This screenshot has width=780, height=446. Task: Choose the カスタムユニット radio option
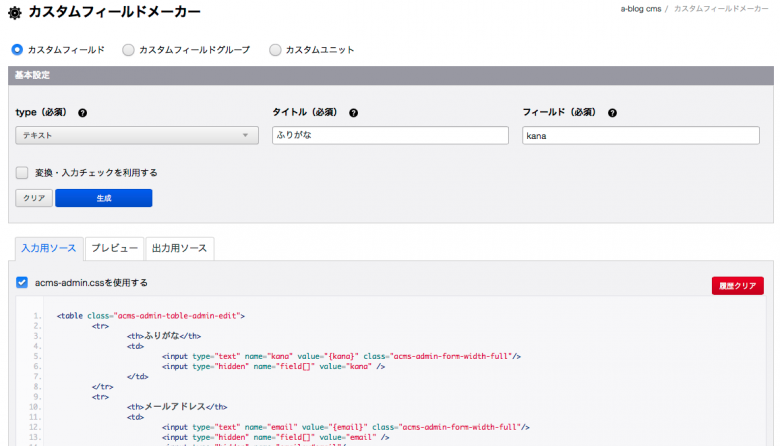[x=275, y=49]
